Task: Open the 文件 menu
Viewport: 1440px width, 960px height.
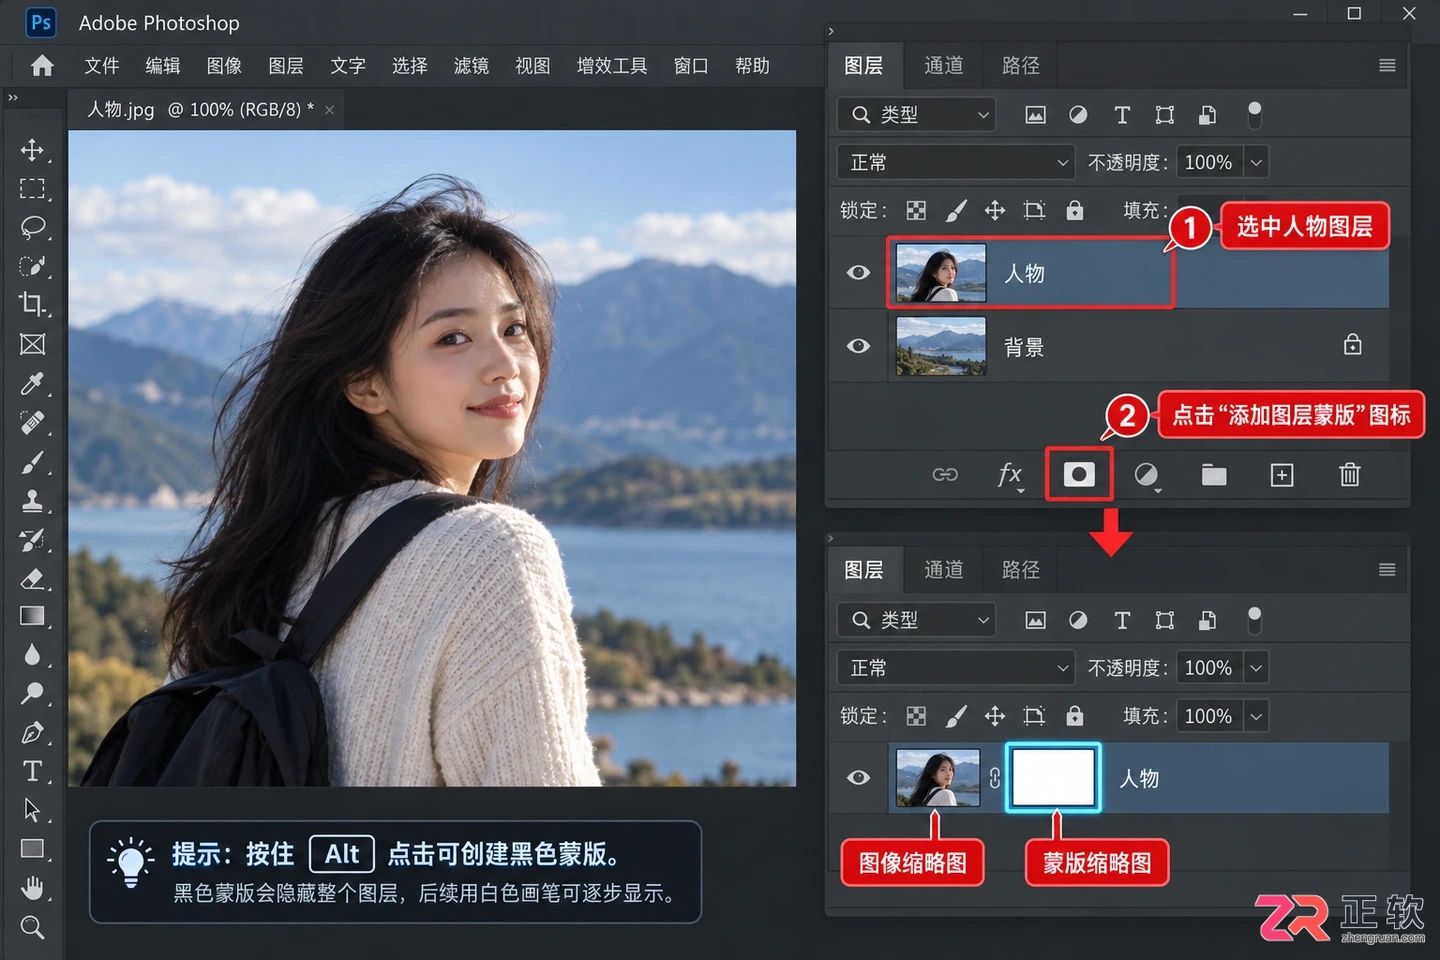Action: point(102,66)
